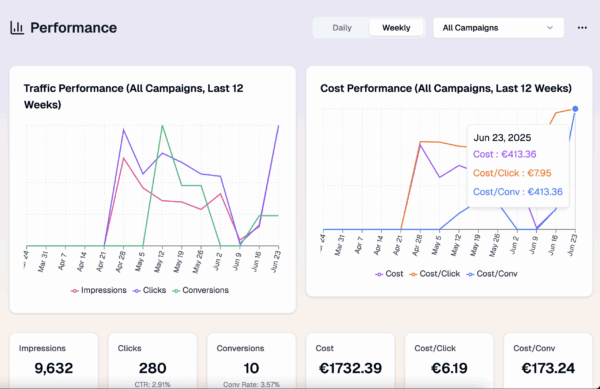Screen dimensions: 600x389
Task: Click the Clicks 280 stat card
Action: [x=152, y=361]
